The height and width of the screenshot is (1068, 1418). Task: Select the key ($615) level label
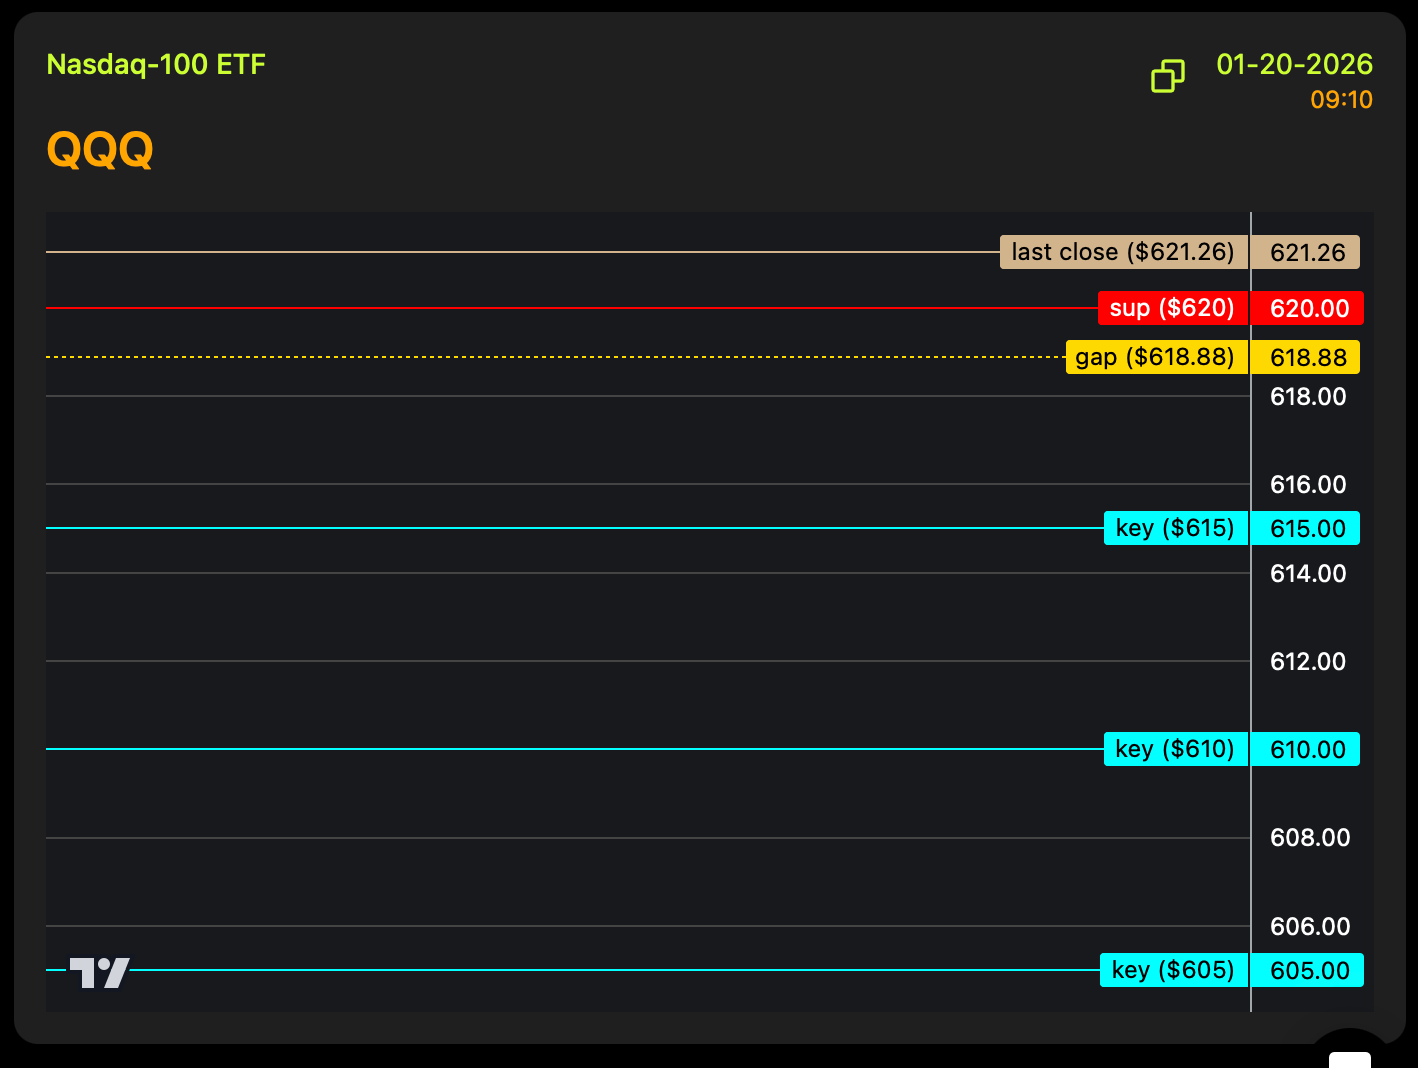pyautogui.click(x=1176, y=528)
